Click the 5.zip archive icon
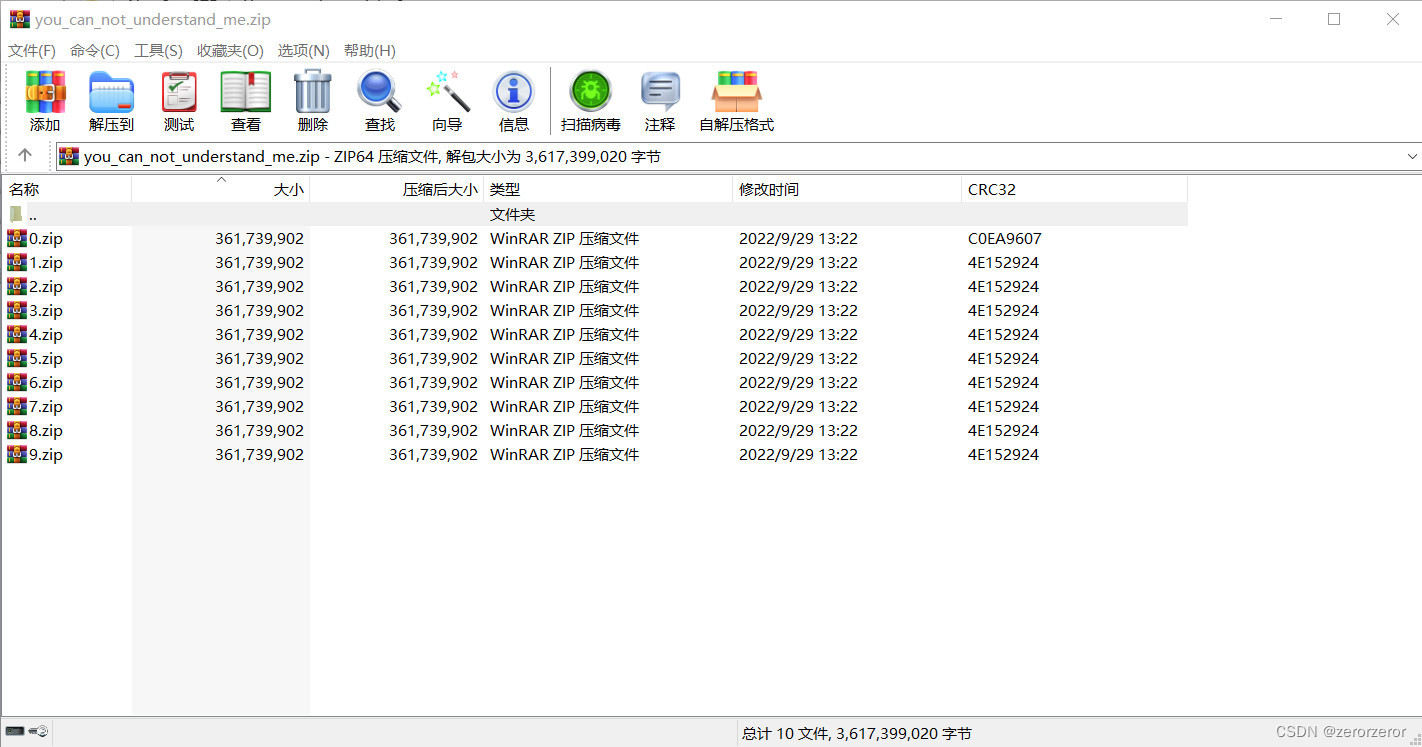Image resolution: width=1422 pixels, height=747 pixels. (x=17, y=358)
